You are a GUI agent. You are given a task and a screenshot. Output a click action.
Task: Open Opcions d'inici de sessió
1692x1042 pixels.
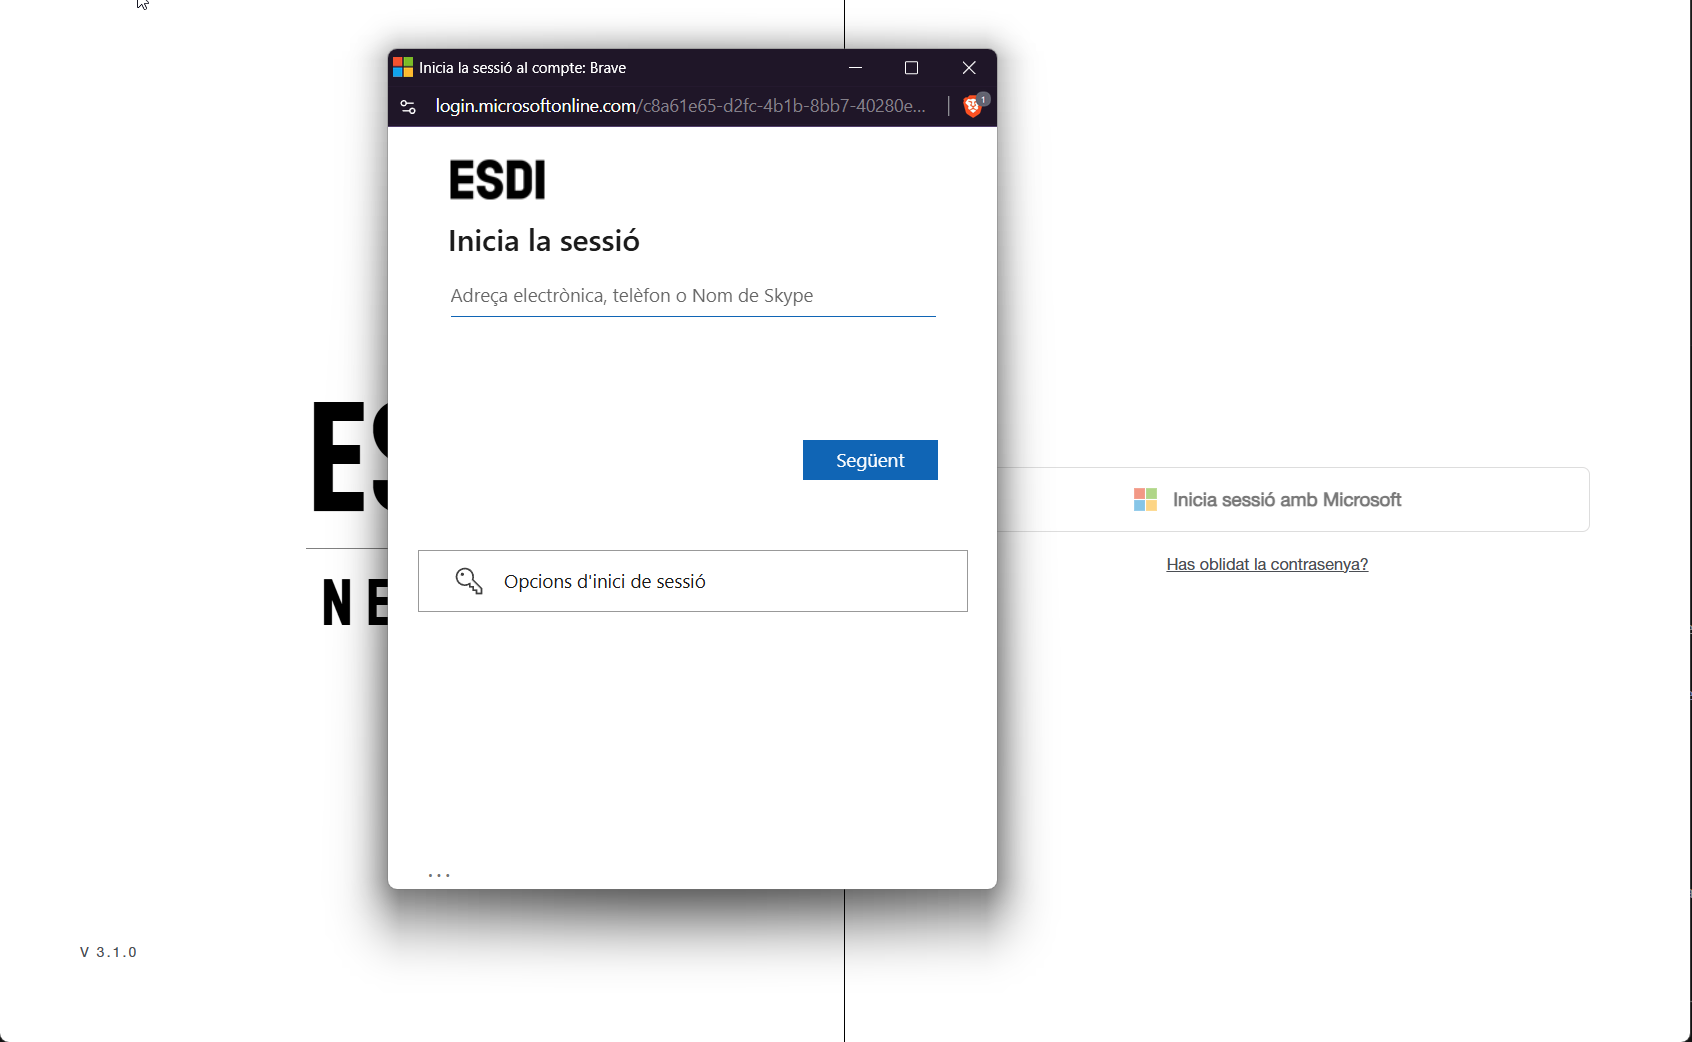click(693, 581)
